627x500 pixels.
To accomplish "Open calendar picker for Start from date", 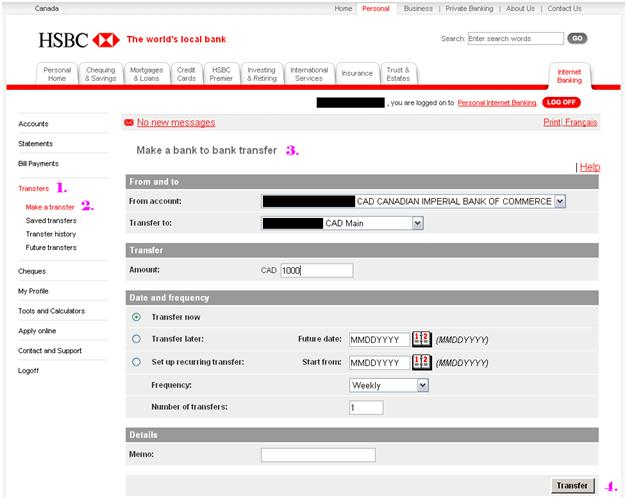I will (x=422, y=362).
